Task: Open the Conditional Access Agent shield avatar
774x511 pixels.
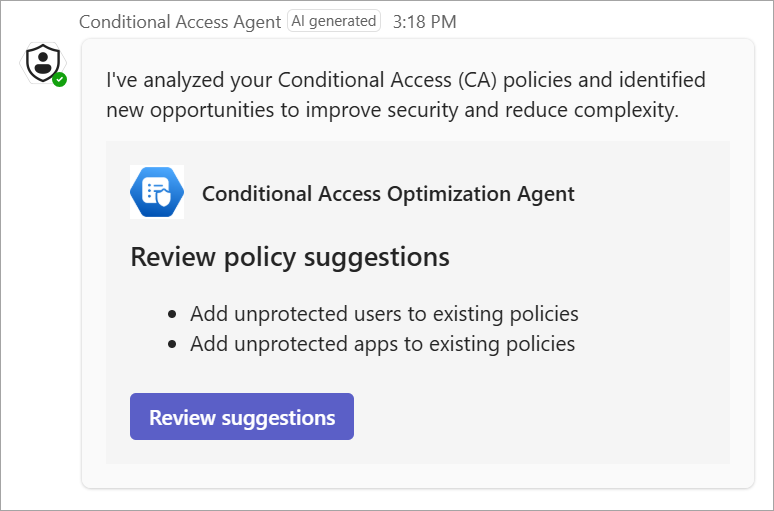Action: click(x=43, y=63)
